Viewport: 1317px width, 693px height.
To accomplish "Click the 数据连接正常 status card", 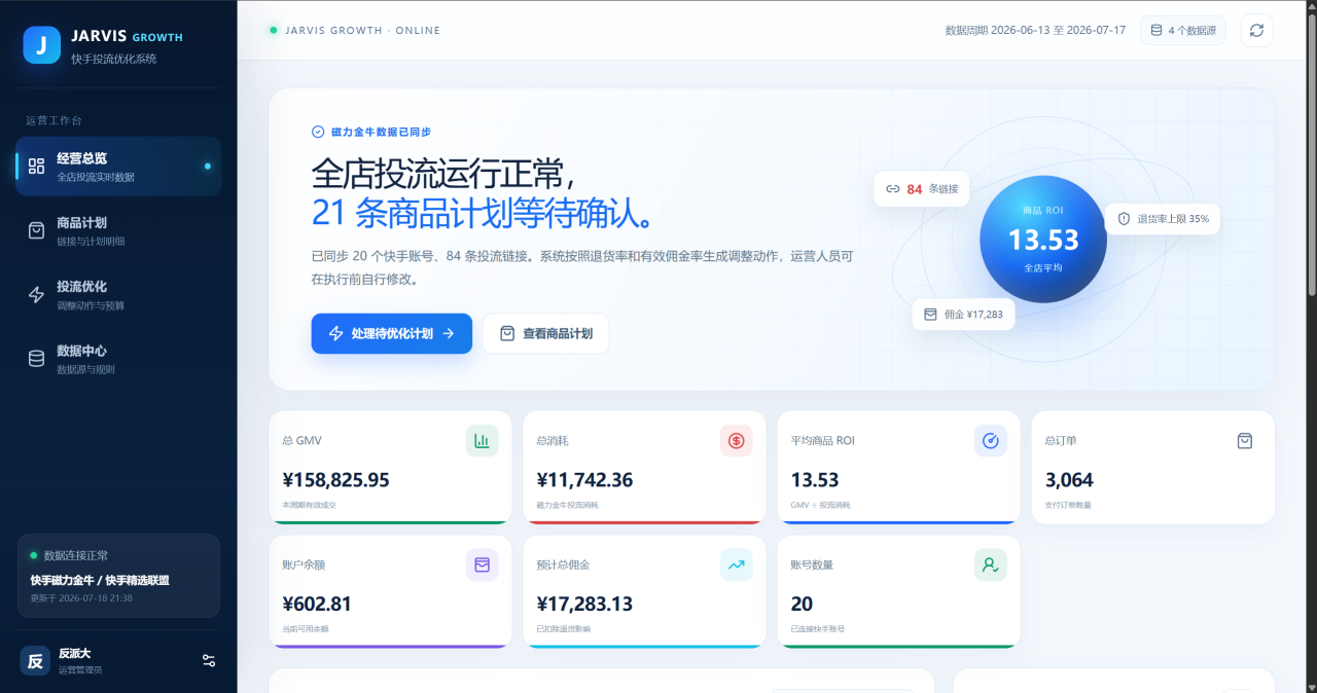I will tap(119, 576).
